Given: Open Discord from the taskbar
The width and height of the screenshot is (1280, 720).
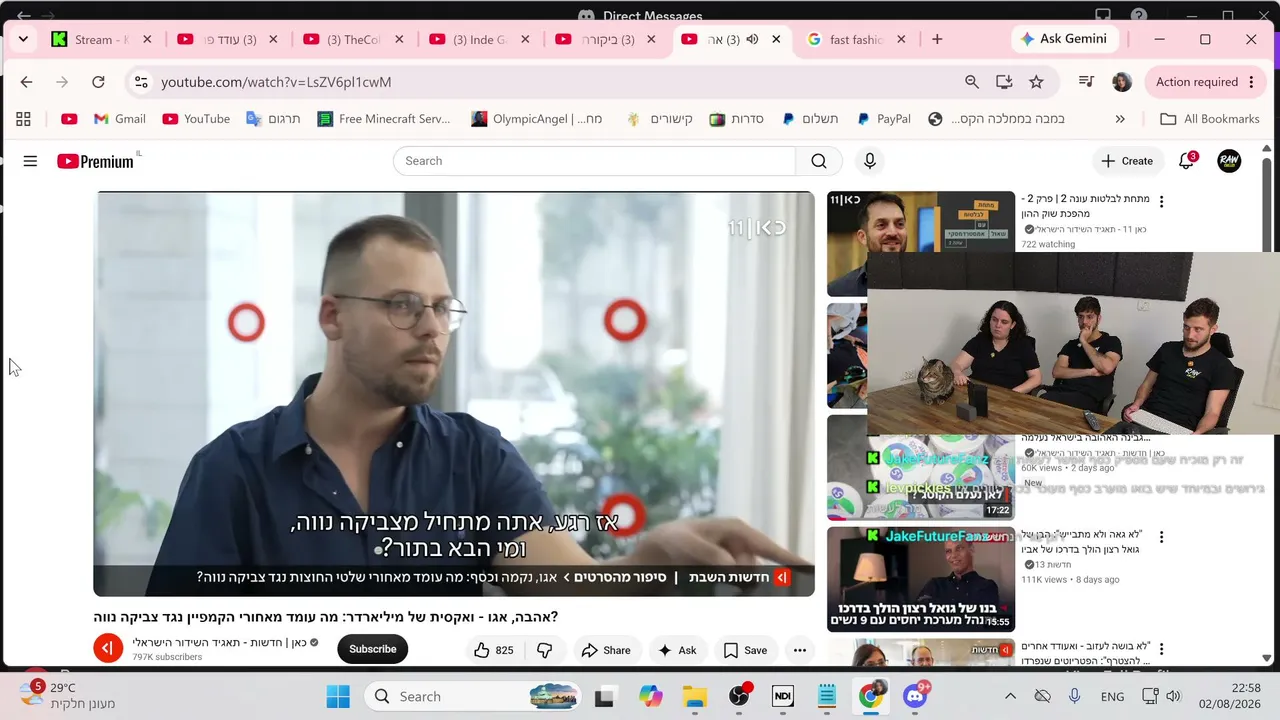Looking at the screenshot, I should click(x=915, y=696).
